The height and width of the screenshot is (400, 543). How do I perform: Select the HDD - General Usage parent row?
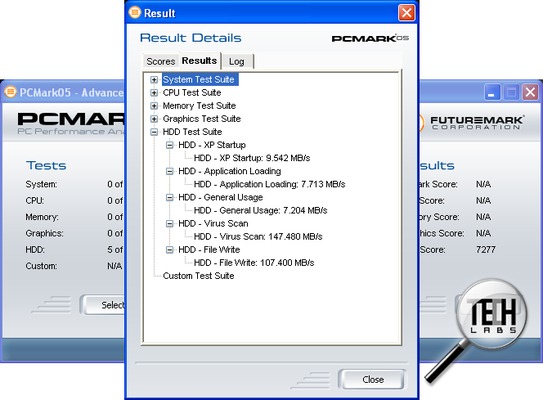tap(221, 198)
